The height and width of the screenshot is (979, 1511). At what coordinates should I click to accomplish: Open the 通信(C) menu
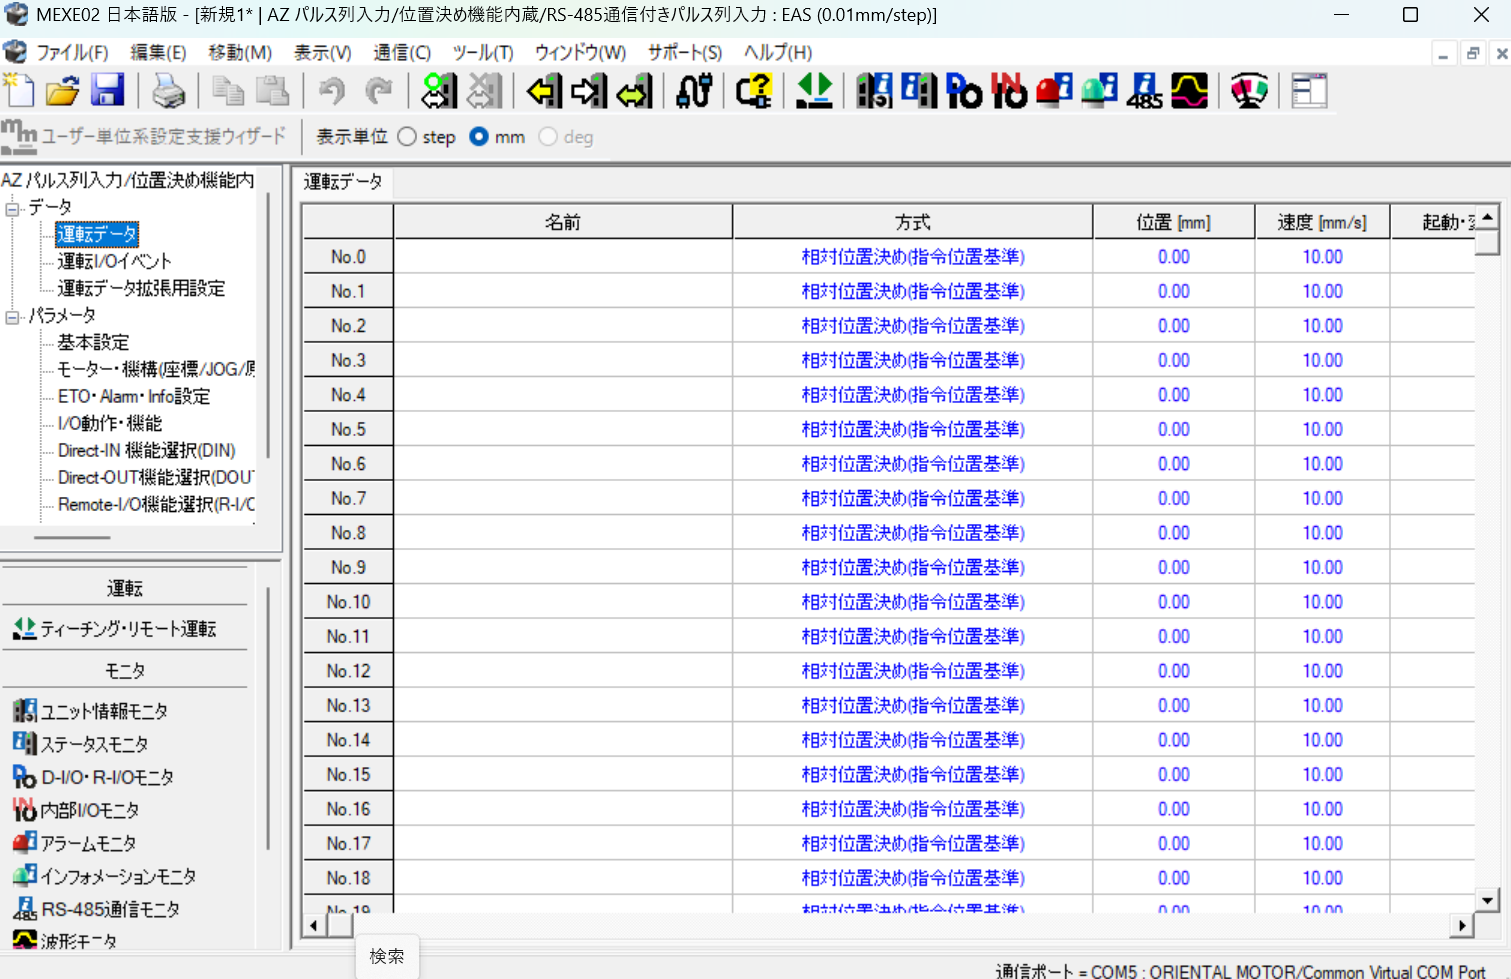[x=402, y=53]
